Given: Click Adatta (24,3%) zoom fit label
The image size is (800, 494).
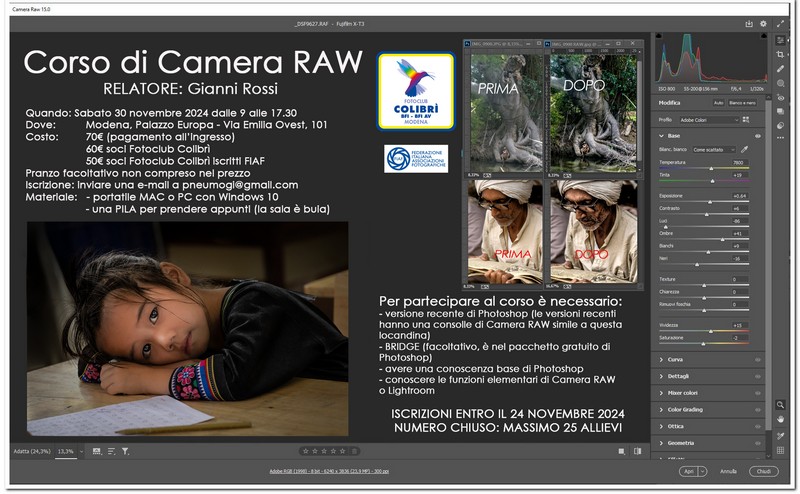Looking at the screenshot, I should click(32, 452).
